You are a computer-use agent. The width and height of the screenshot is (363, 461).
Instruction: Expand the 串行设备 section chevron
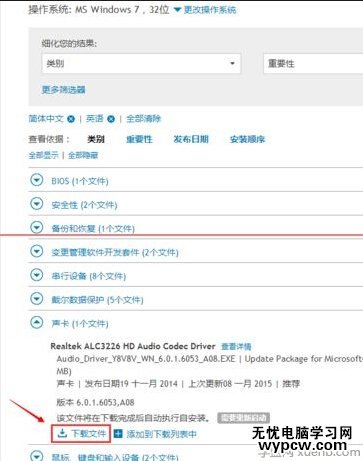pos(37,275)
